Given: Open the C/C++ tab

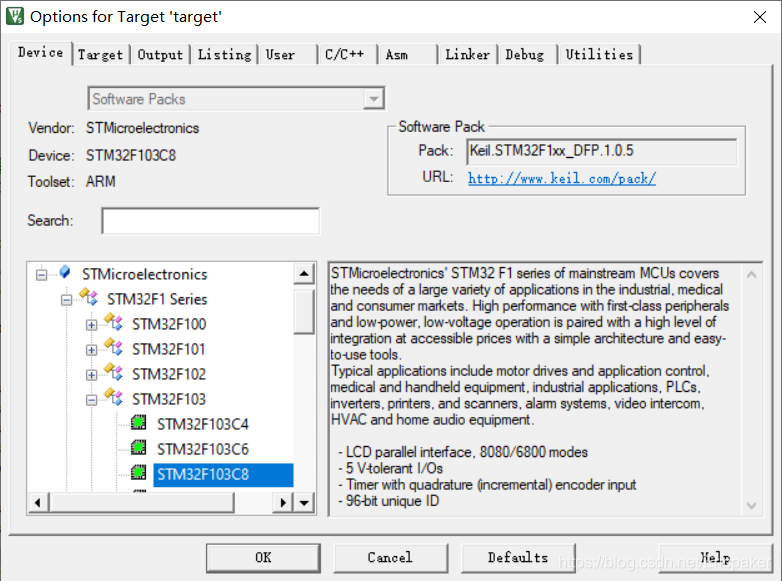Looking at the screenshot, I should pyautogui.click(x=348, y=54).
